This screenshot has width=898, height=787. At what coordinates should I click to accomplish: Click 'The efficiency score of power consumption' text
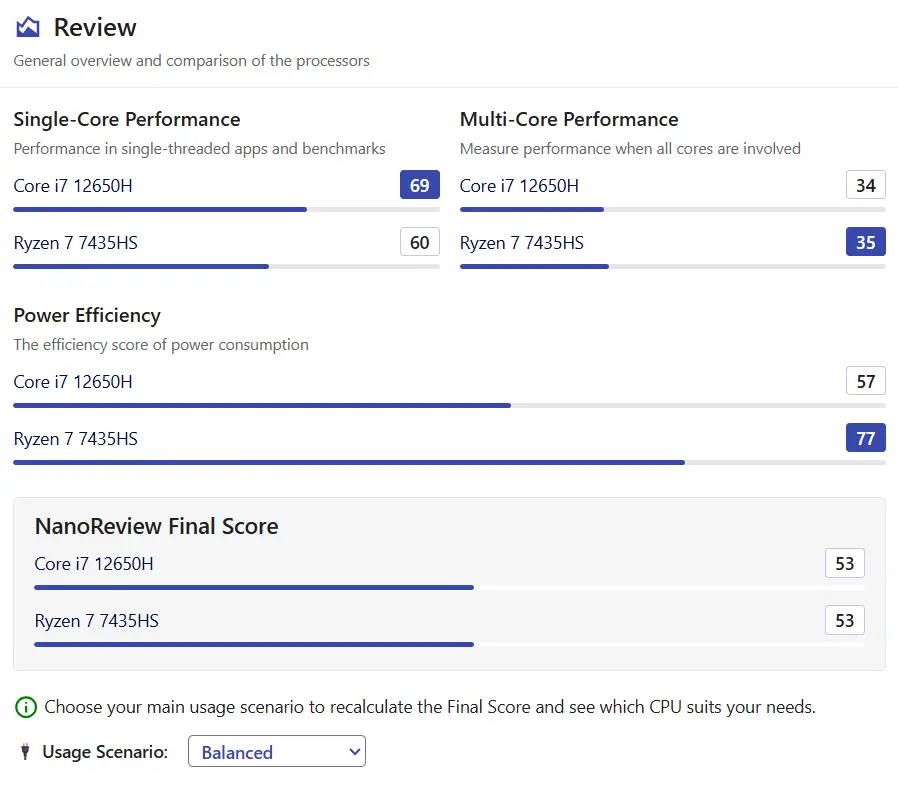point(161,345)
